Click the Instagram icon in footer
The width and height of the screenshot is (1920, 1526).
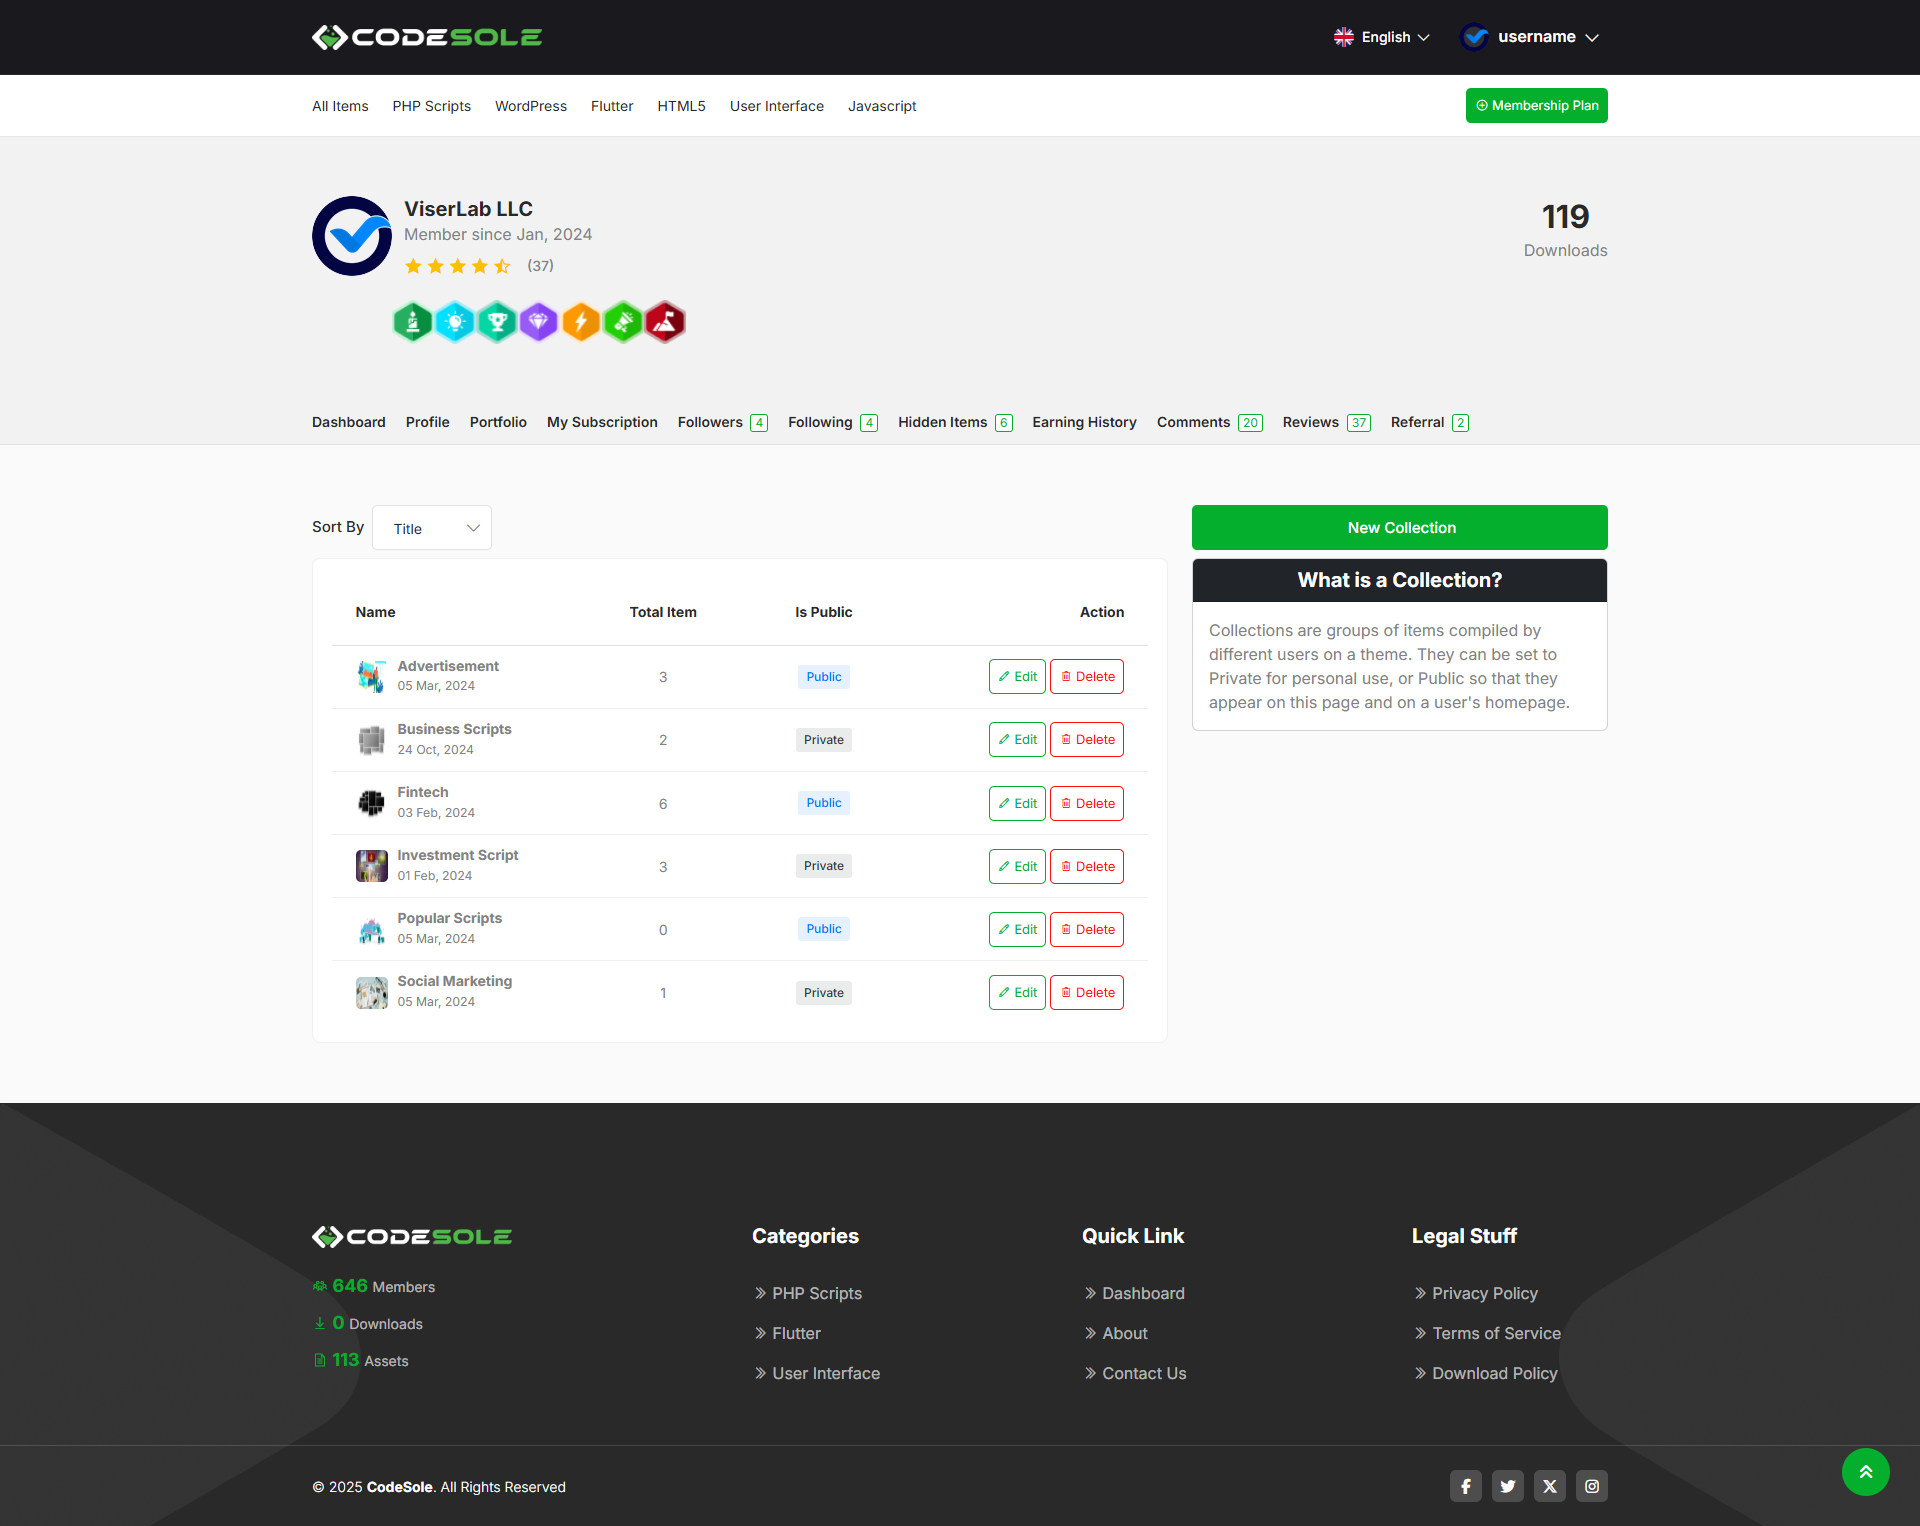click(1591, 1486)
